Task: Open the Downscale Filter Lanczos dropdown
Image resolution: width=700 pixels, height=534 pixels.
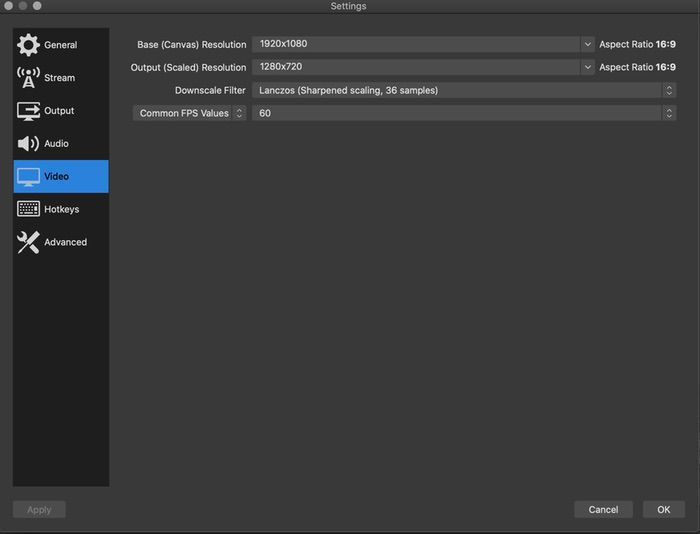Action: (464, 90)
